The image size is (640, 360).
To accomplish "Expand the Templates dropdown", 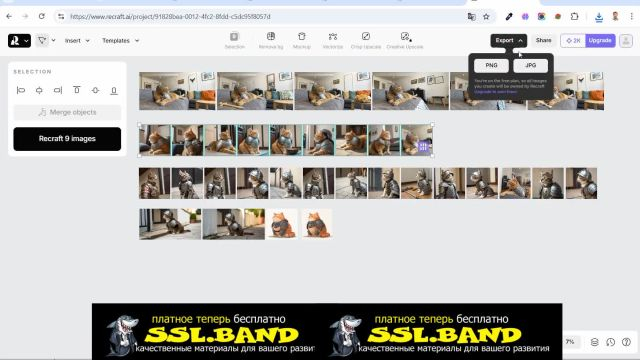I will coord(120,40).
